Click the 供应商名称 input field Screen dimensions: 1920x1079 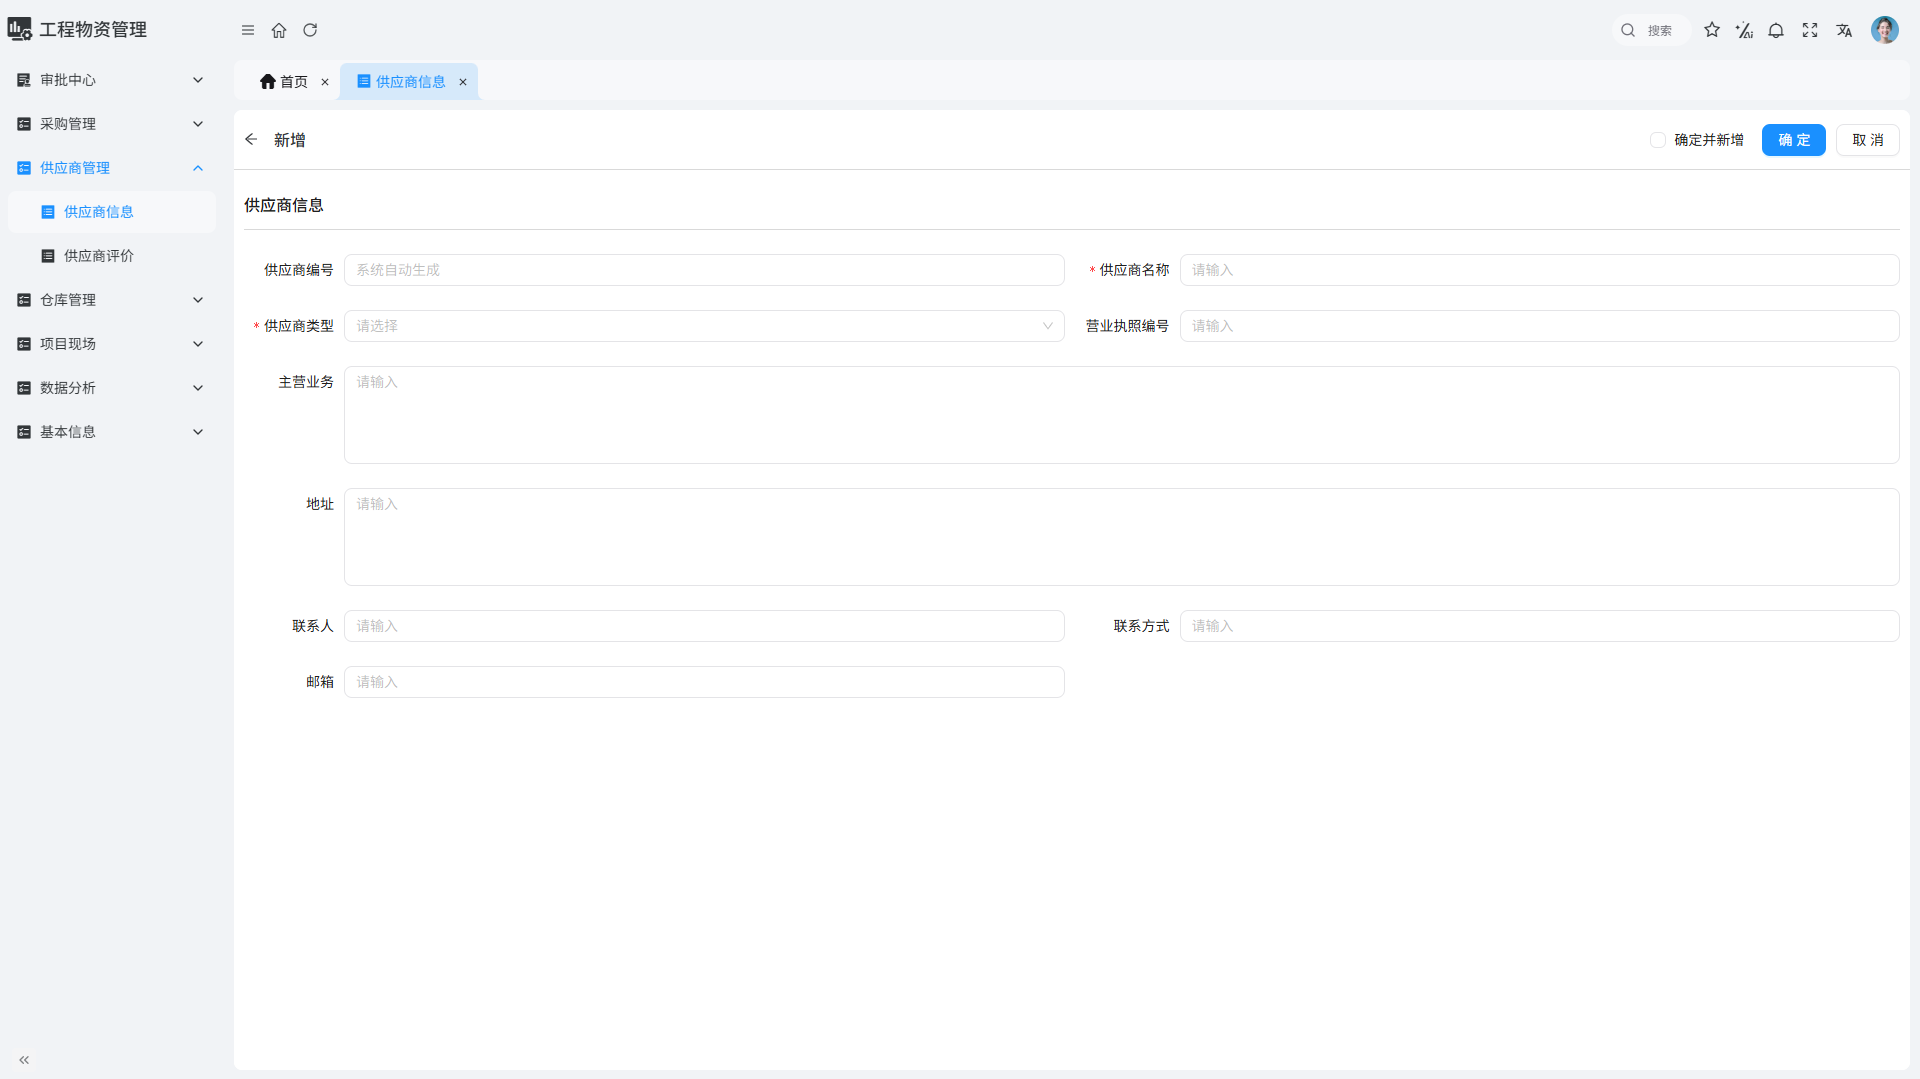pos(1539,270)
